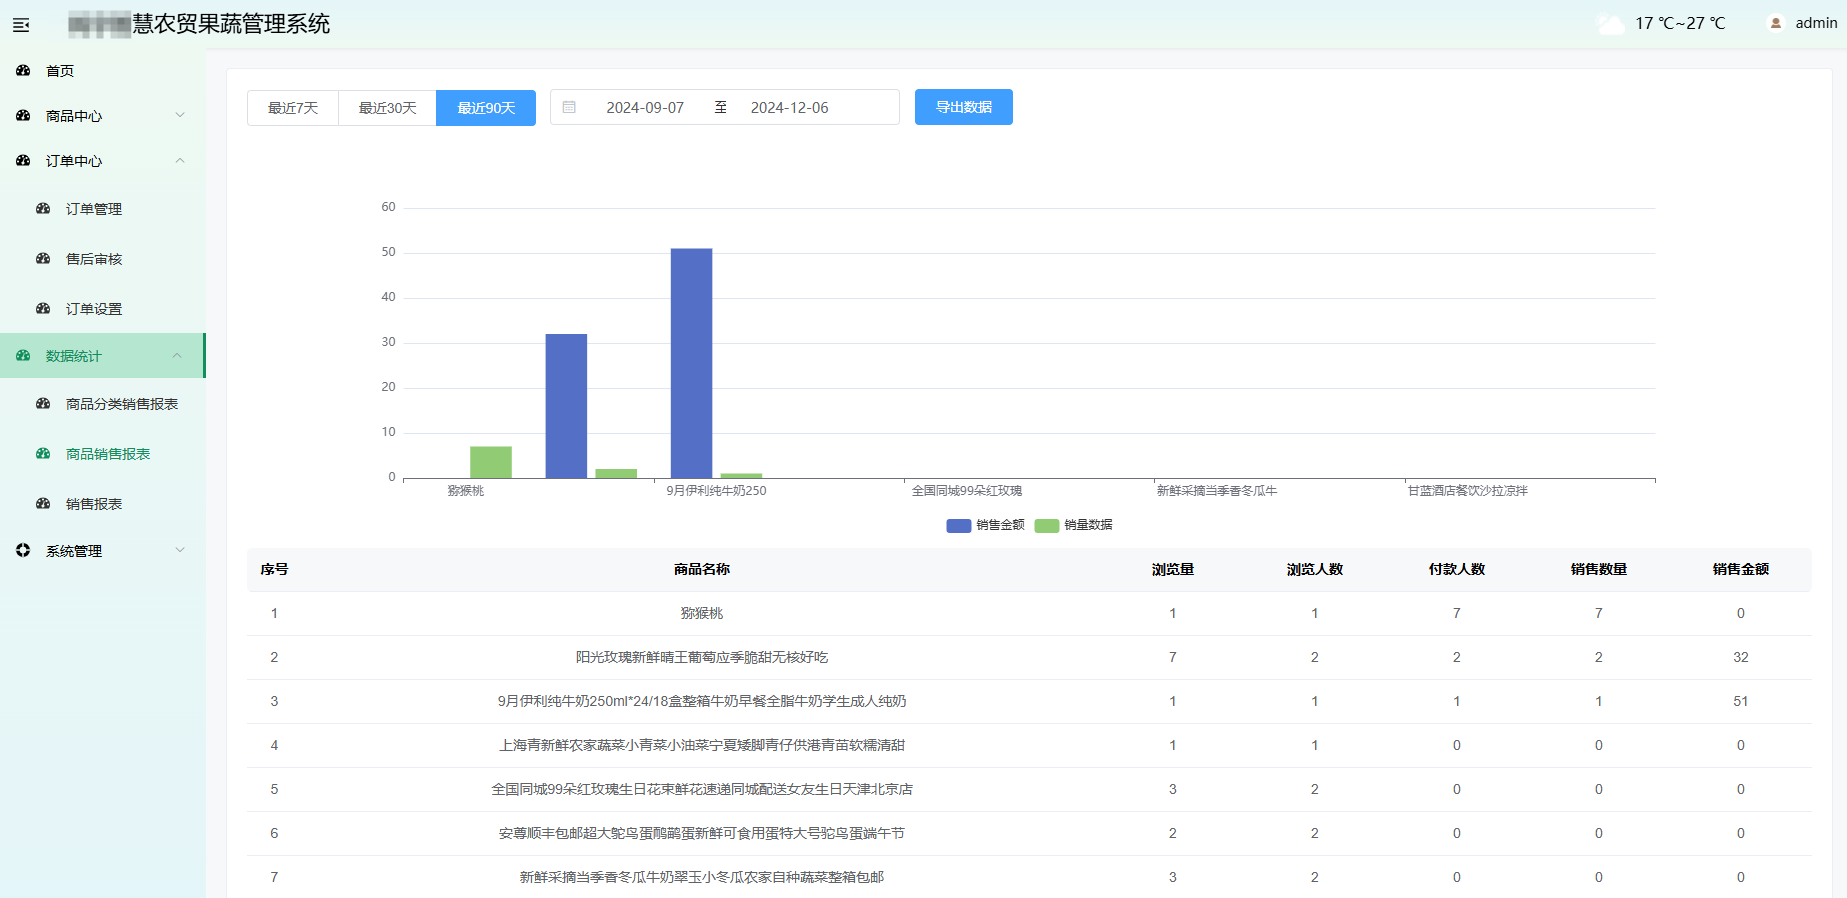Click the start date 2024-09-07 field
Image resolution: width=1847 pixels, height=898 pixels.
(645, 108)
